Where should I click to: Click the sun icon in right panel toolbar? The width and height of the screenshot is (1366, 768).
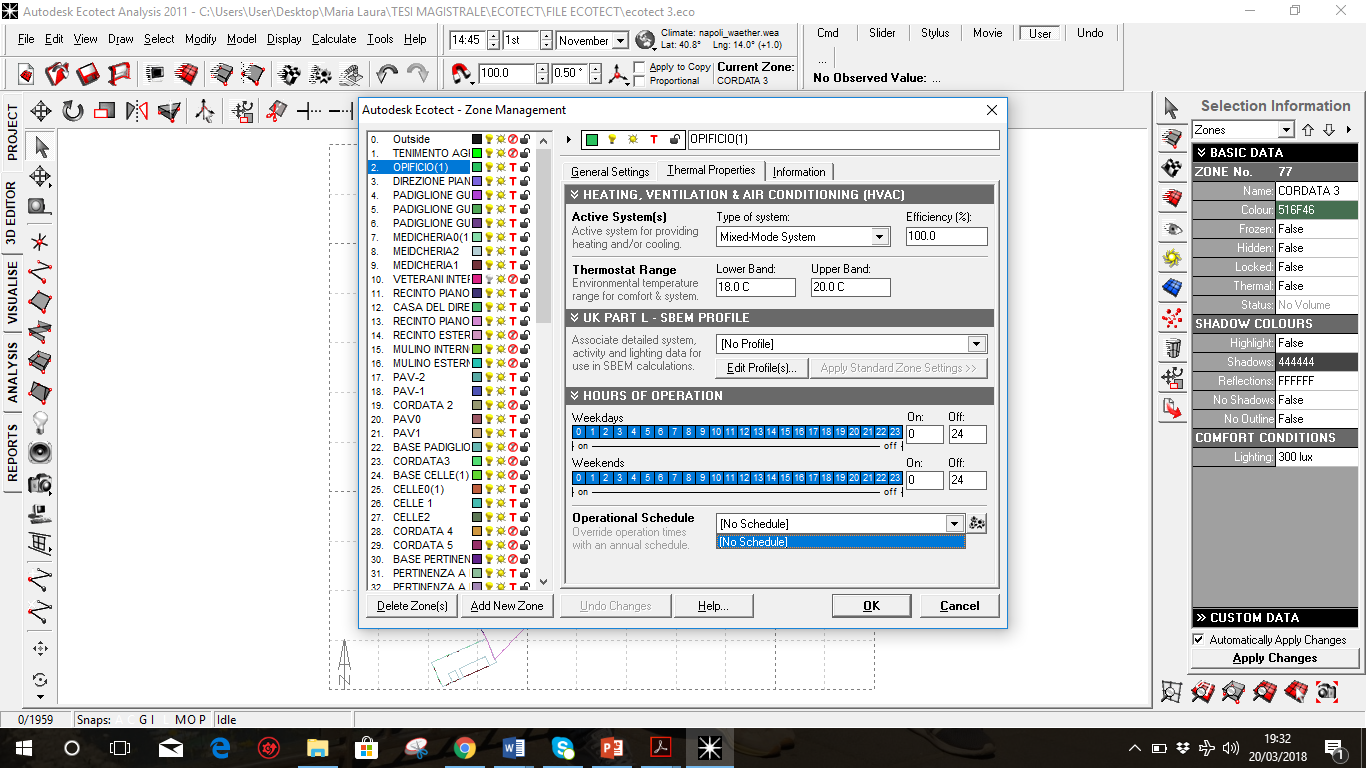point(1172,258)
